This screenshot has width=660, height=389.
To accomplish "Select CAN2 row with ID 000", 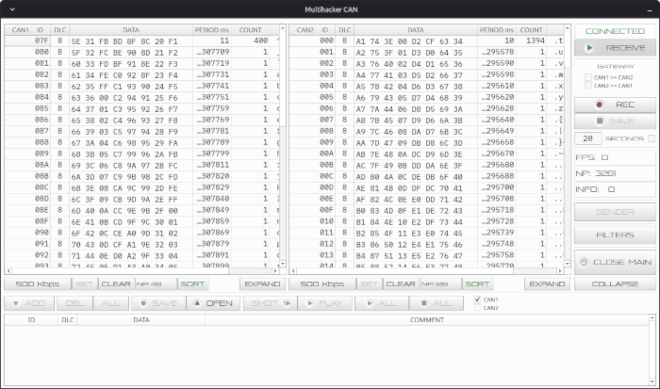I will point(427,41).
